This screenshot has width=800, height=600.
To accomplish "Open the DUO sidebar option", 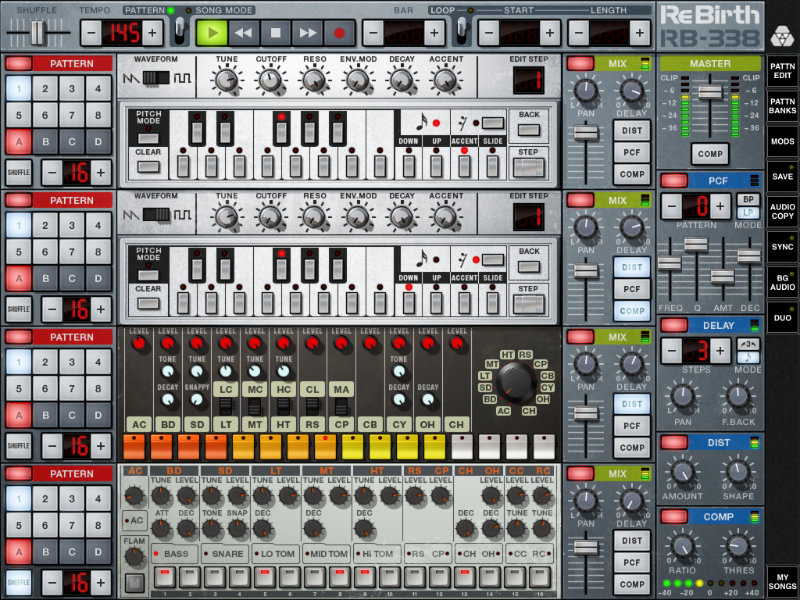I will pos(782,317).
